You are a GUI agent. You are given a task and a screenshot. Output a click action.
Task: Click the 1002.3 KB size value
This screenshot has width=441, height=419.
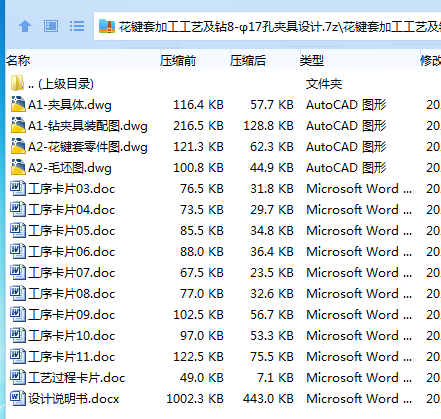tap(195, 399)
